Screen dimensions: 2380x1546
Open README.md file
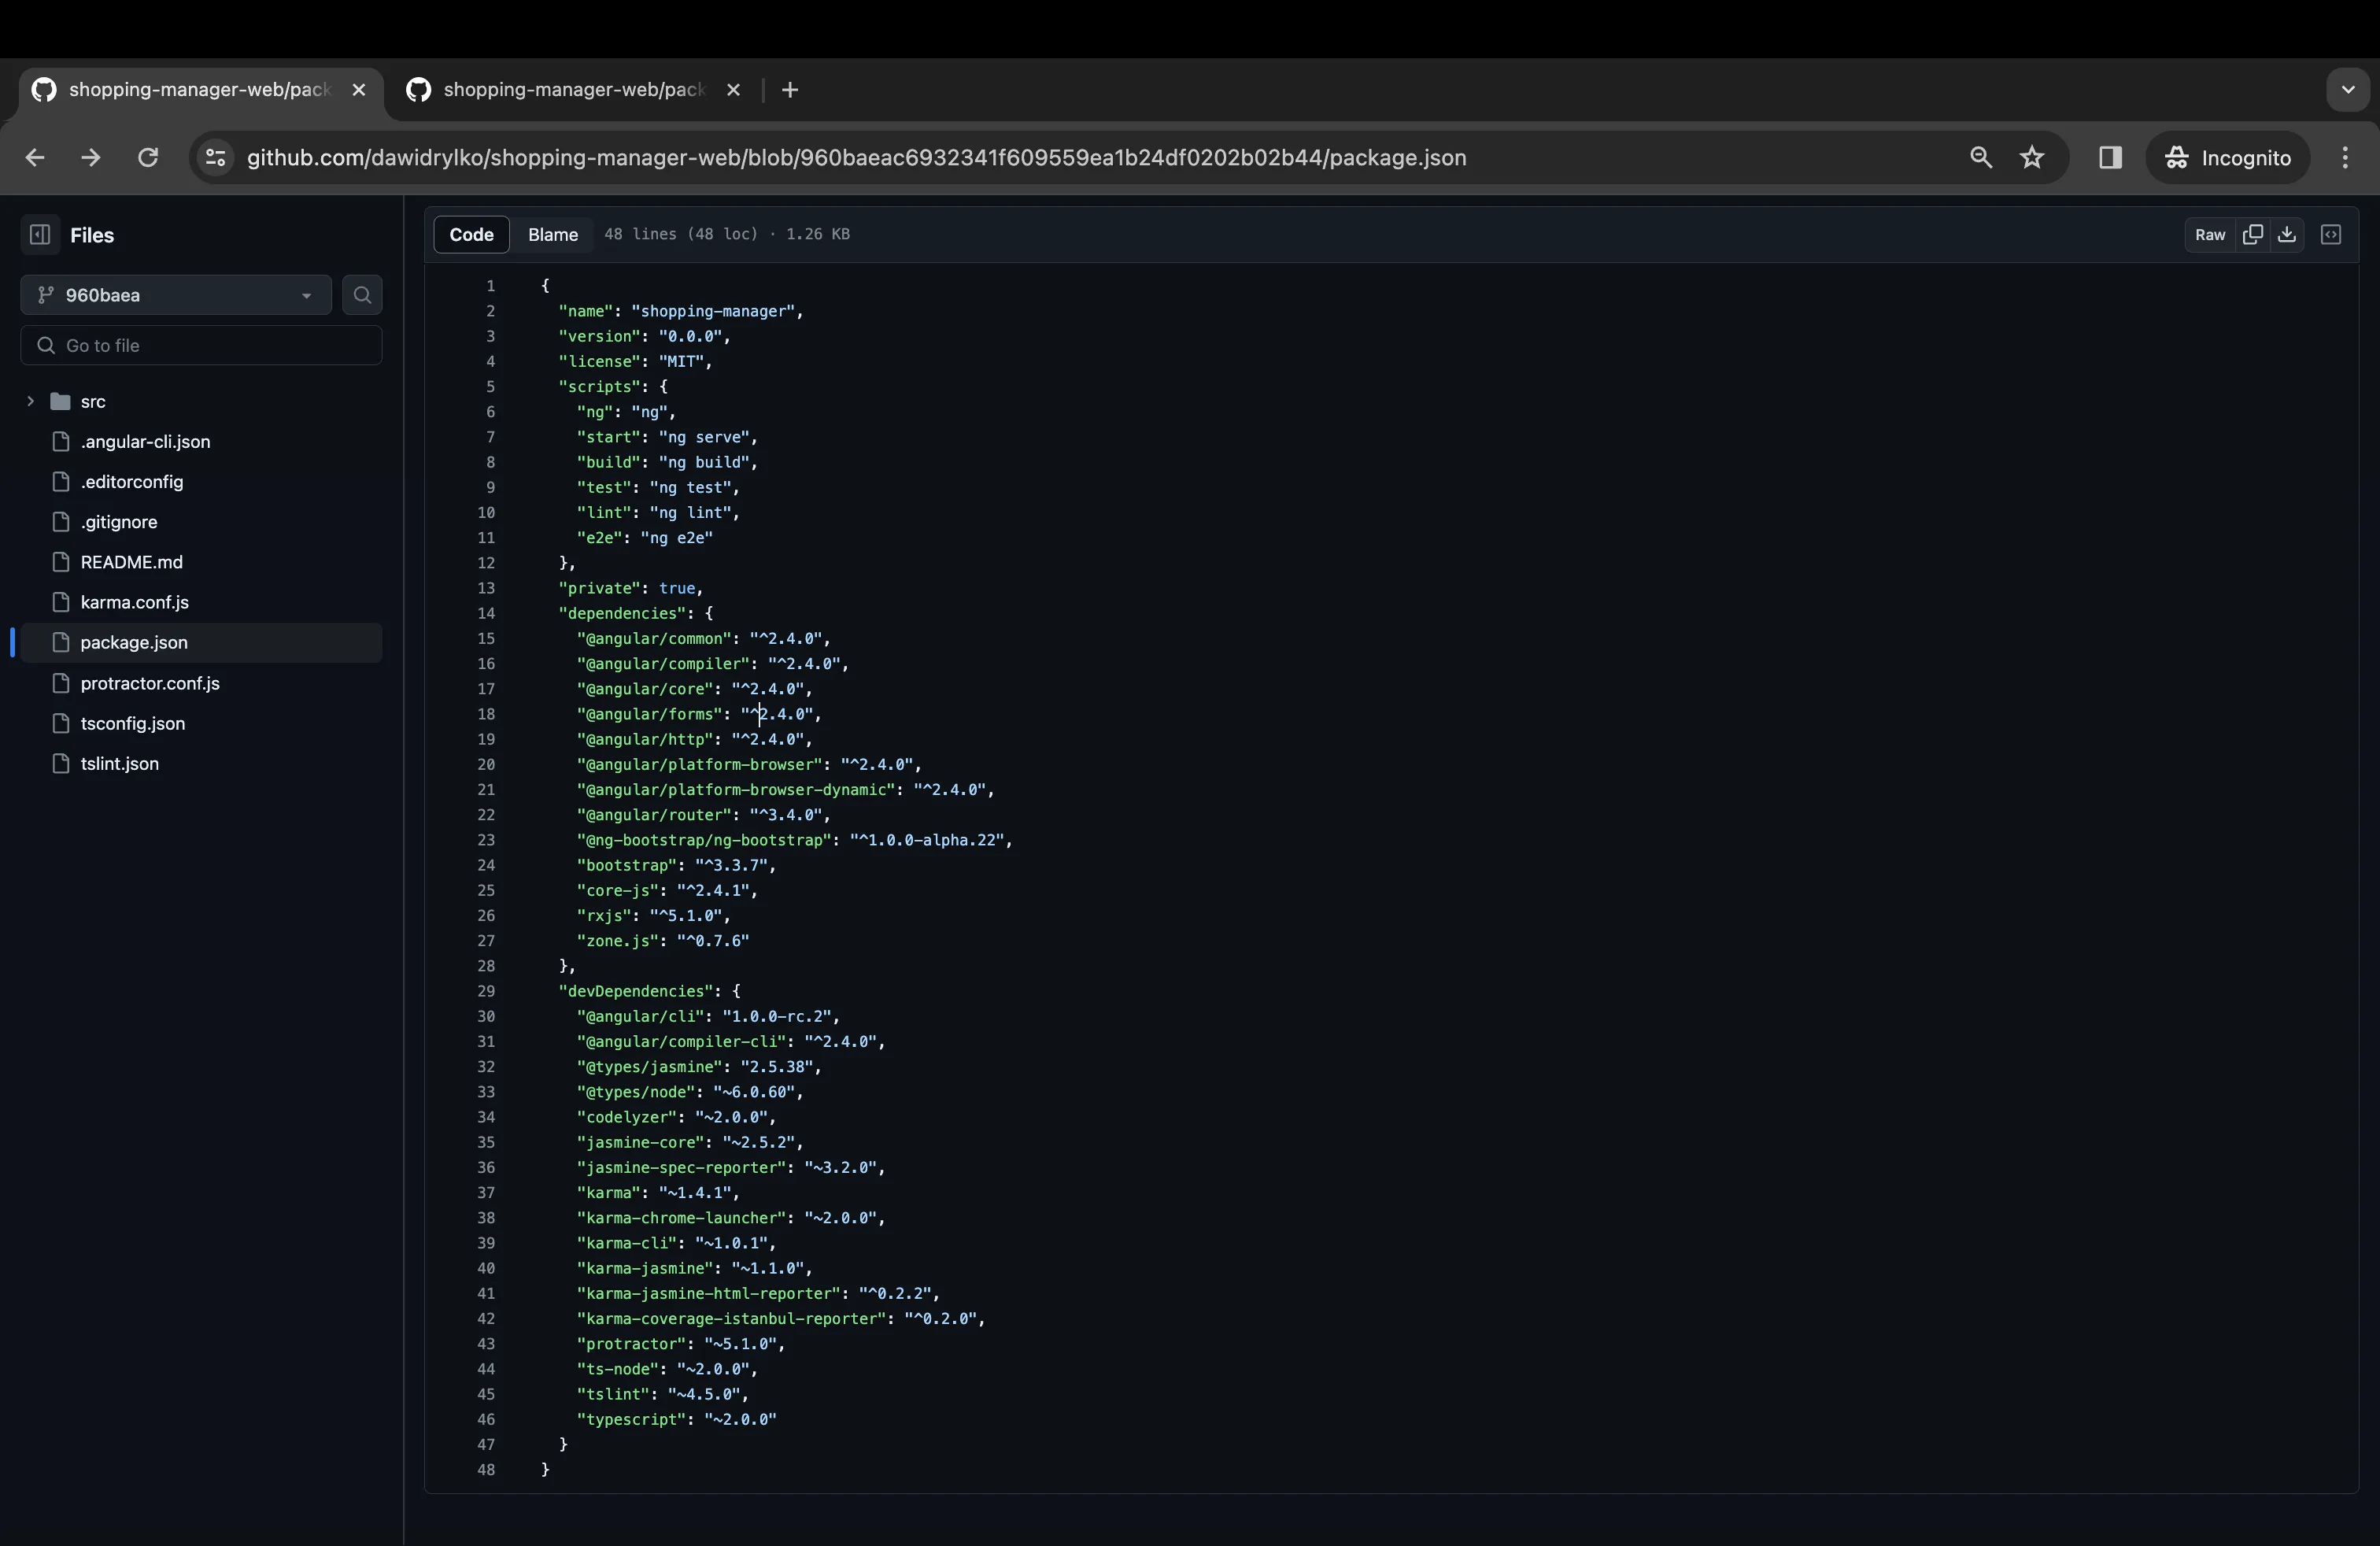point(132,562)
